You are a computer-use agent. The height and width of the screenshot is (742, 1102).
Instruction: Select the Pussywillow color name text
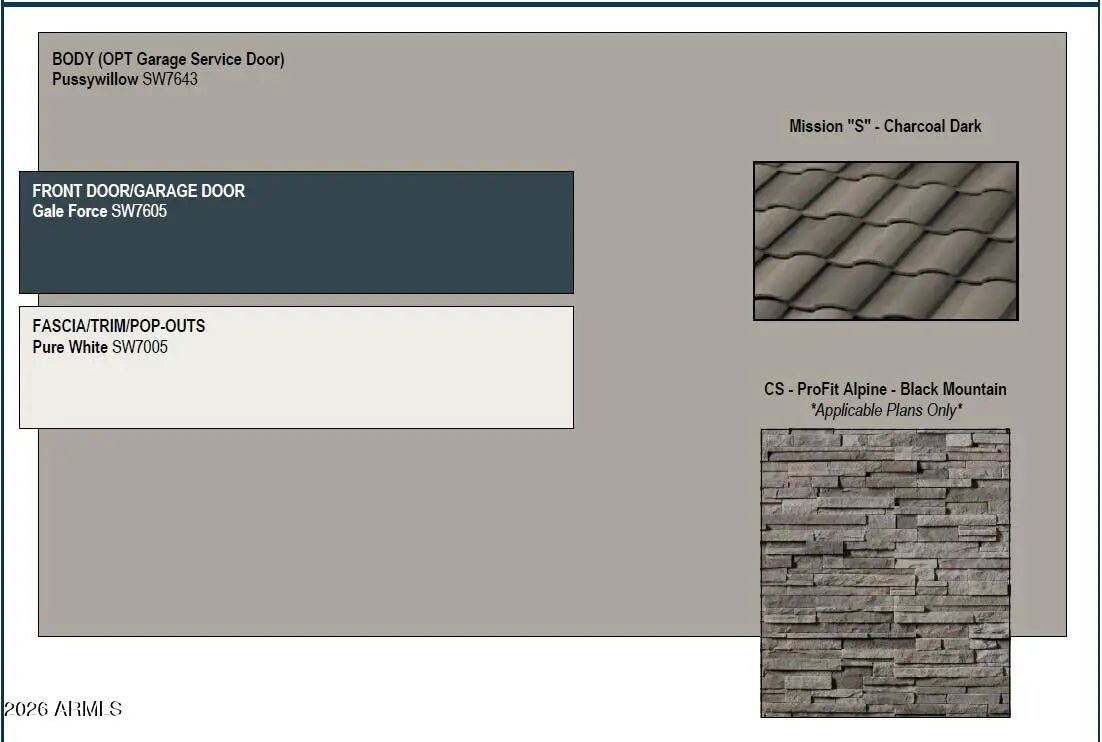(95, 79)
